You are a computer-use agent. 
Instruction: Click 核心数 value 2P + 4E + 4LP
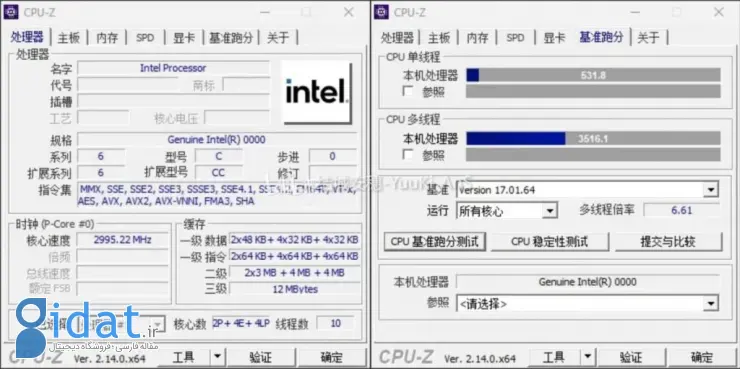[x=241, y=324]
